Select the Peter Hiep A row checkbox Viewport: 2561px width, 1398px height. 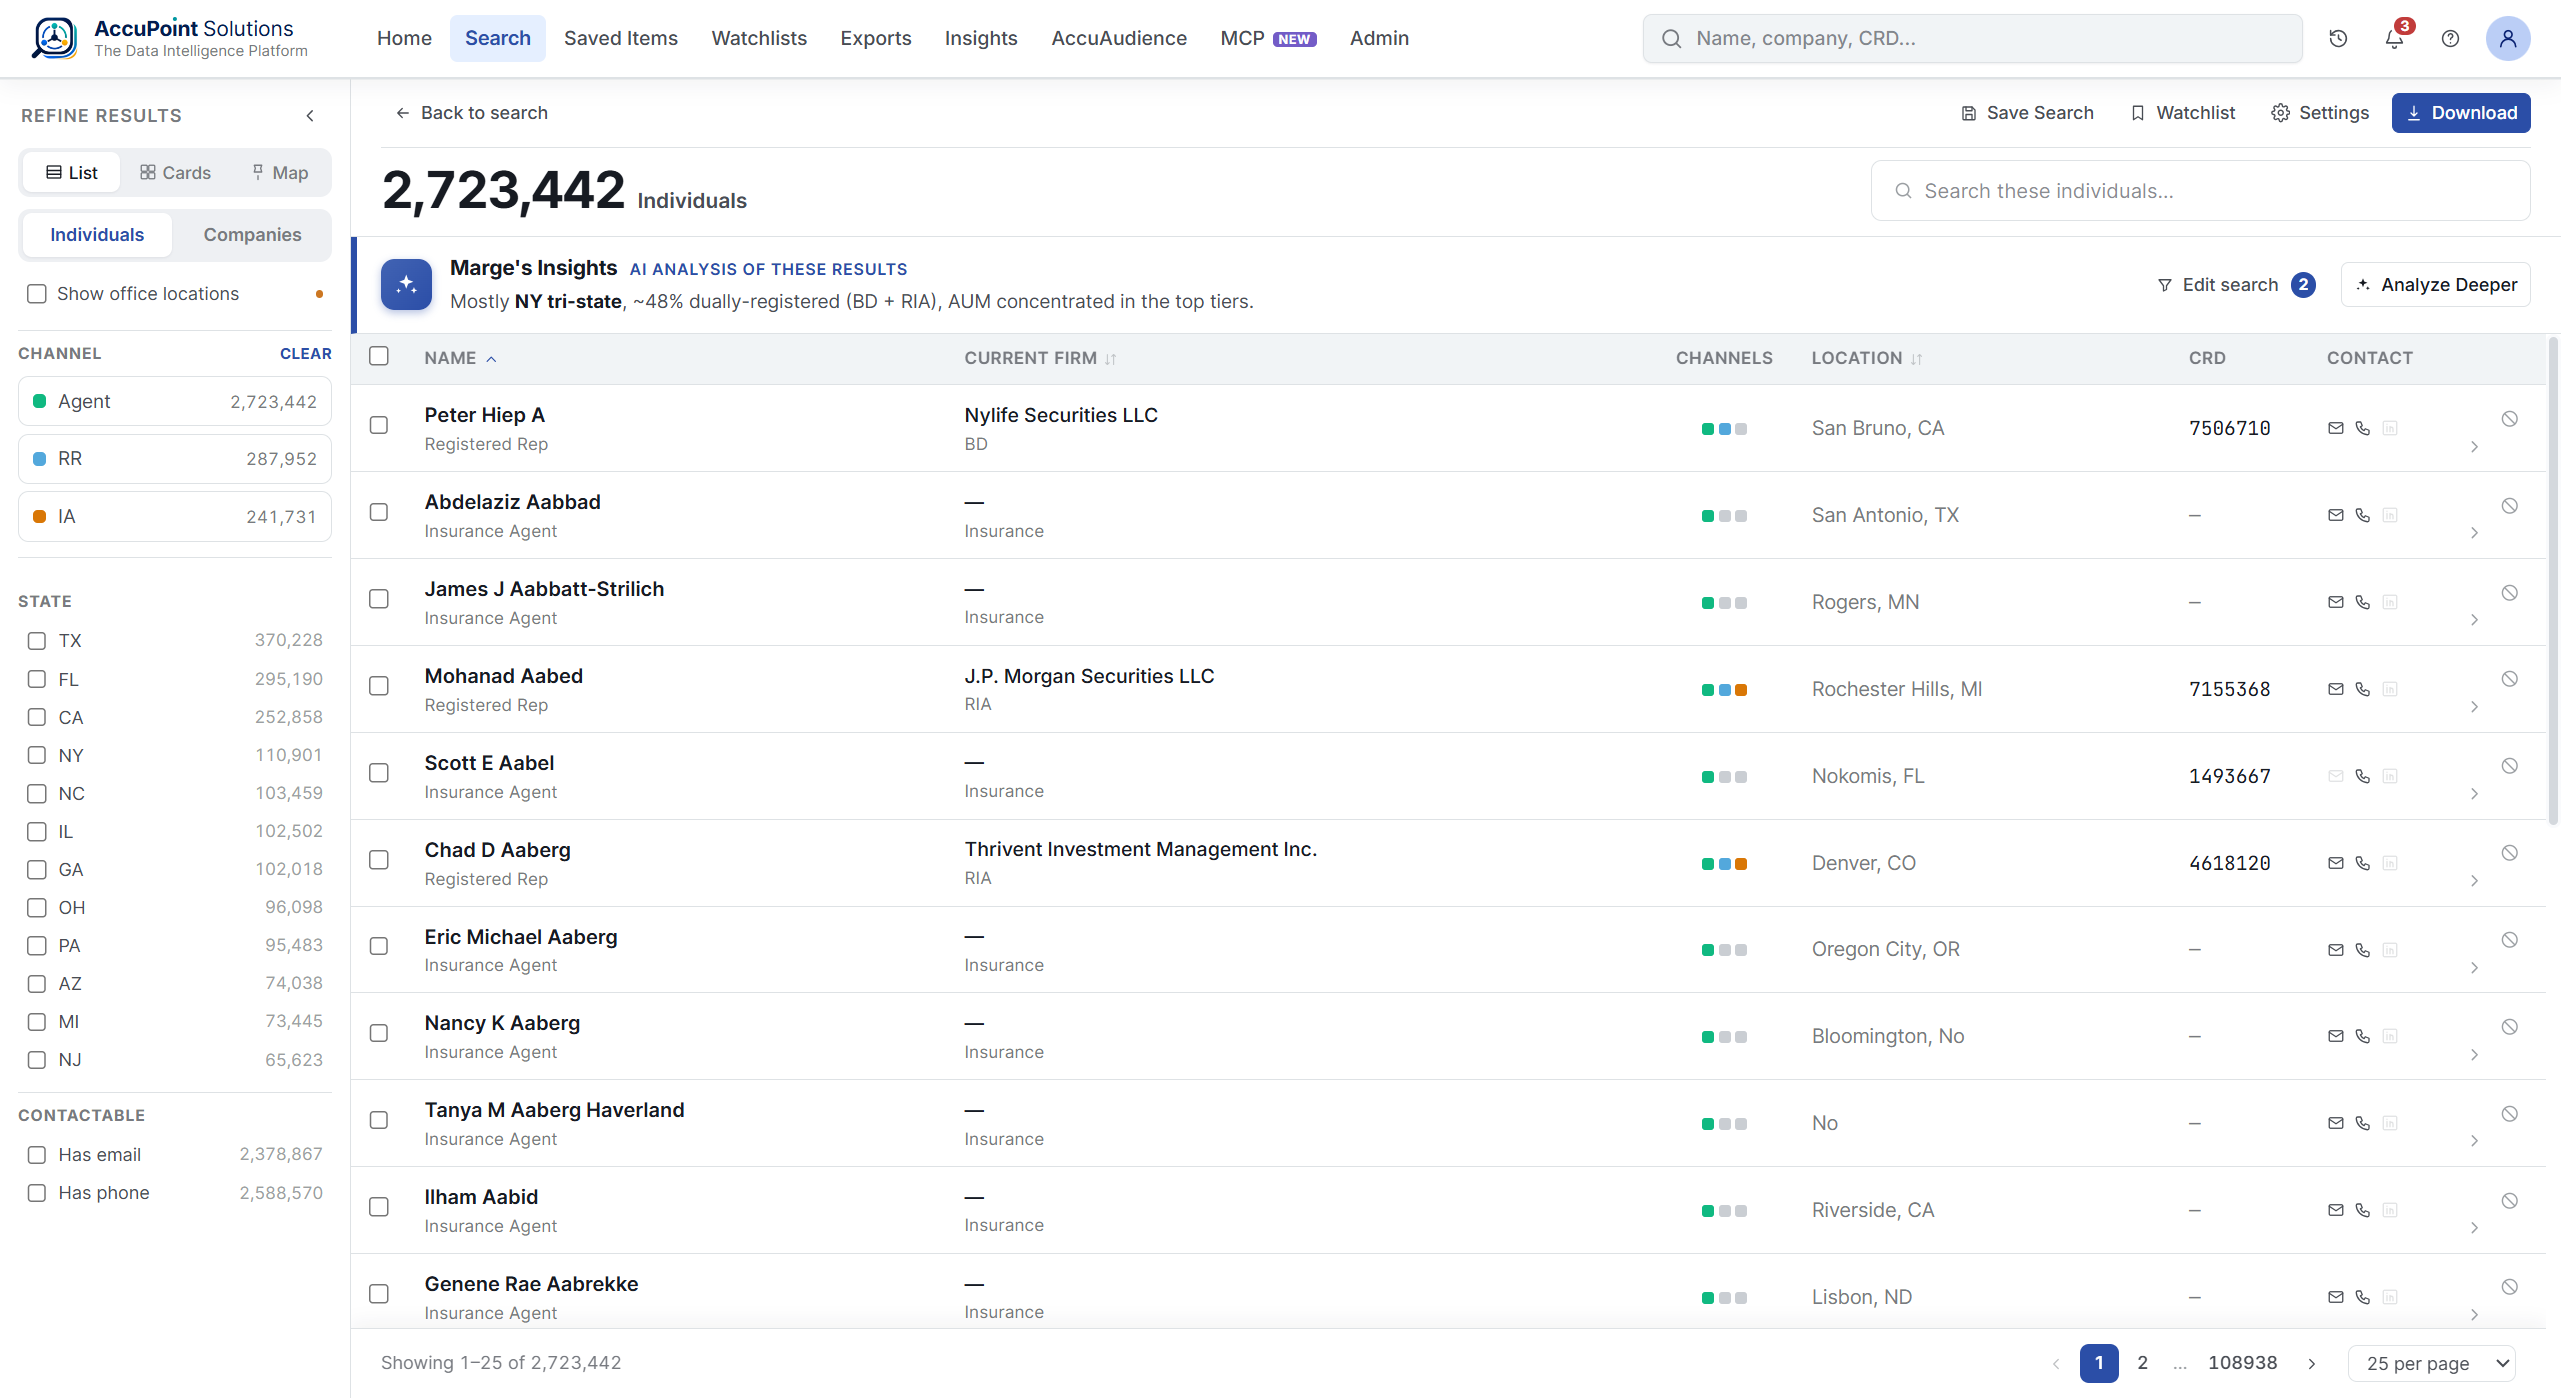pos(379,425)
